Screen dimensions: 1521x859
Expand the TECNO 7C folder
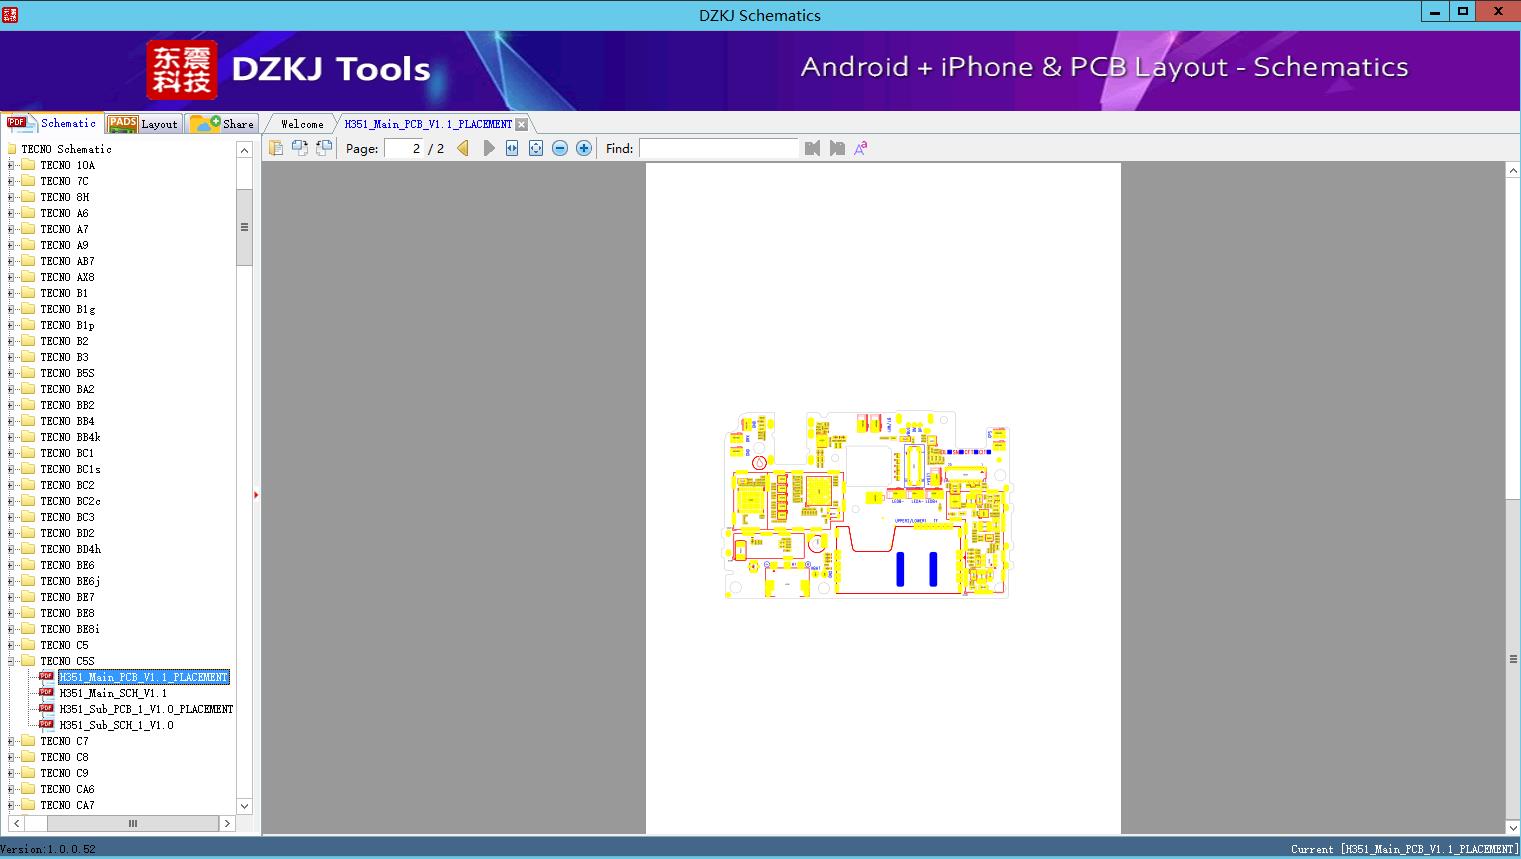(11, 181)
